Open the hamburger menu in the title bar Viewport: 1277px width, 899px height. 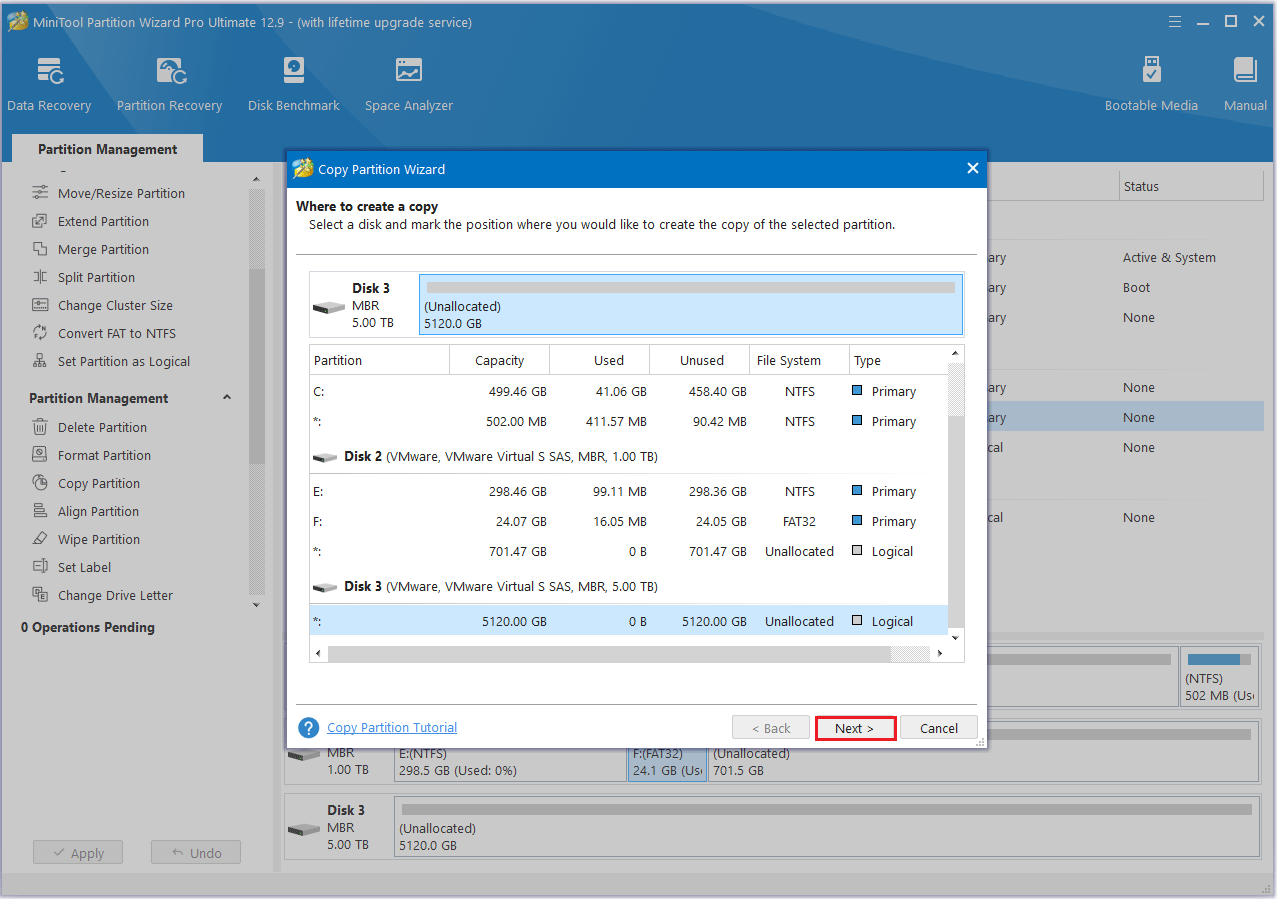click(1174, 21)
